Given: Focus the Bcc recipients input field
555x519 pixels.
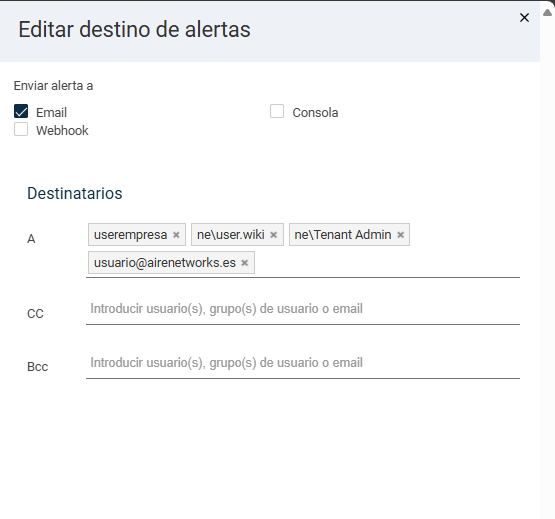Looking at the screenshot, I should click(x=303, y=363).
